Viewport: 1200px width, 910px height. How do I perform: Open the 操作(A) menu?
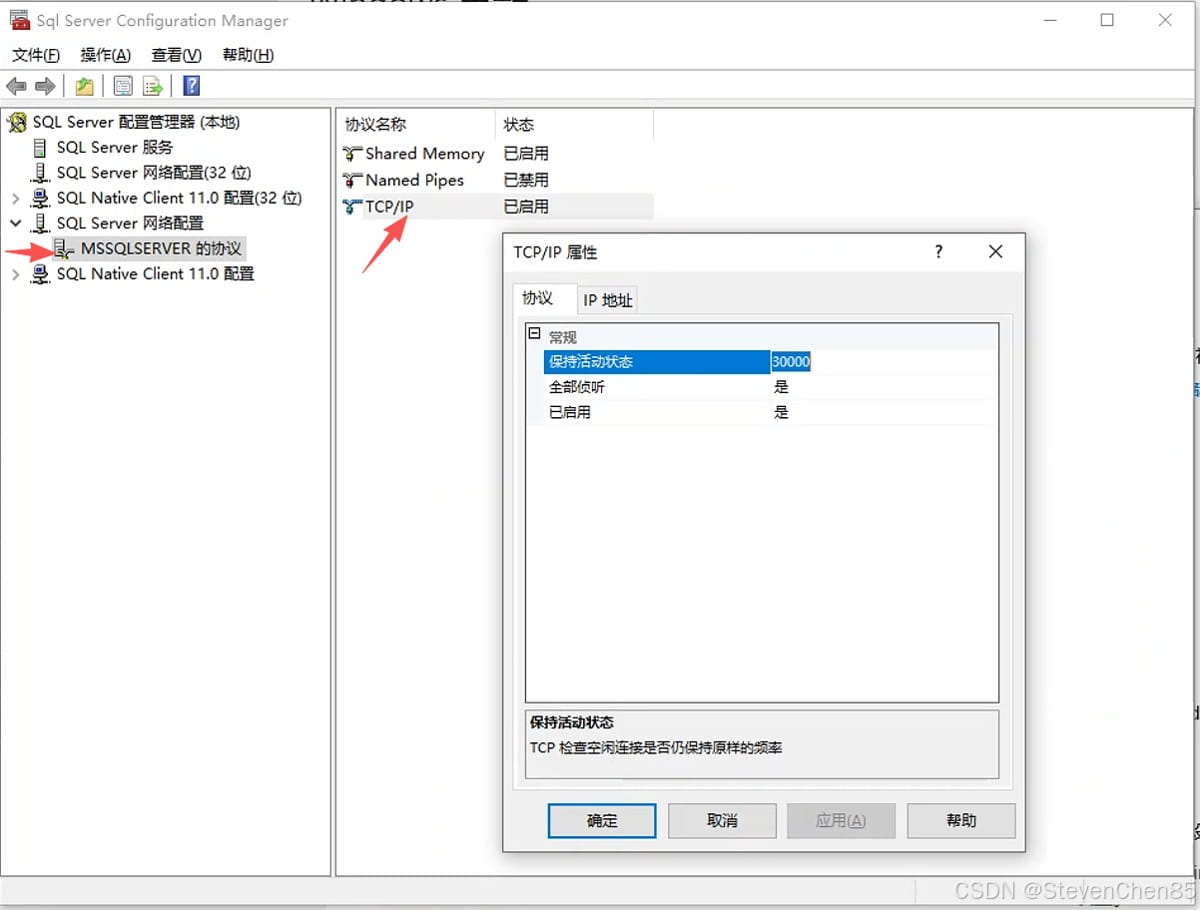tap(105, 55)
